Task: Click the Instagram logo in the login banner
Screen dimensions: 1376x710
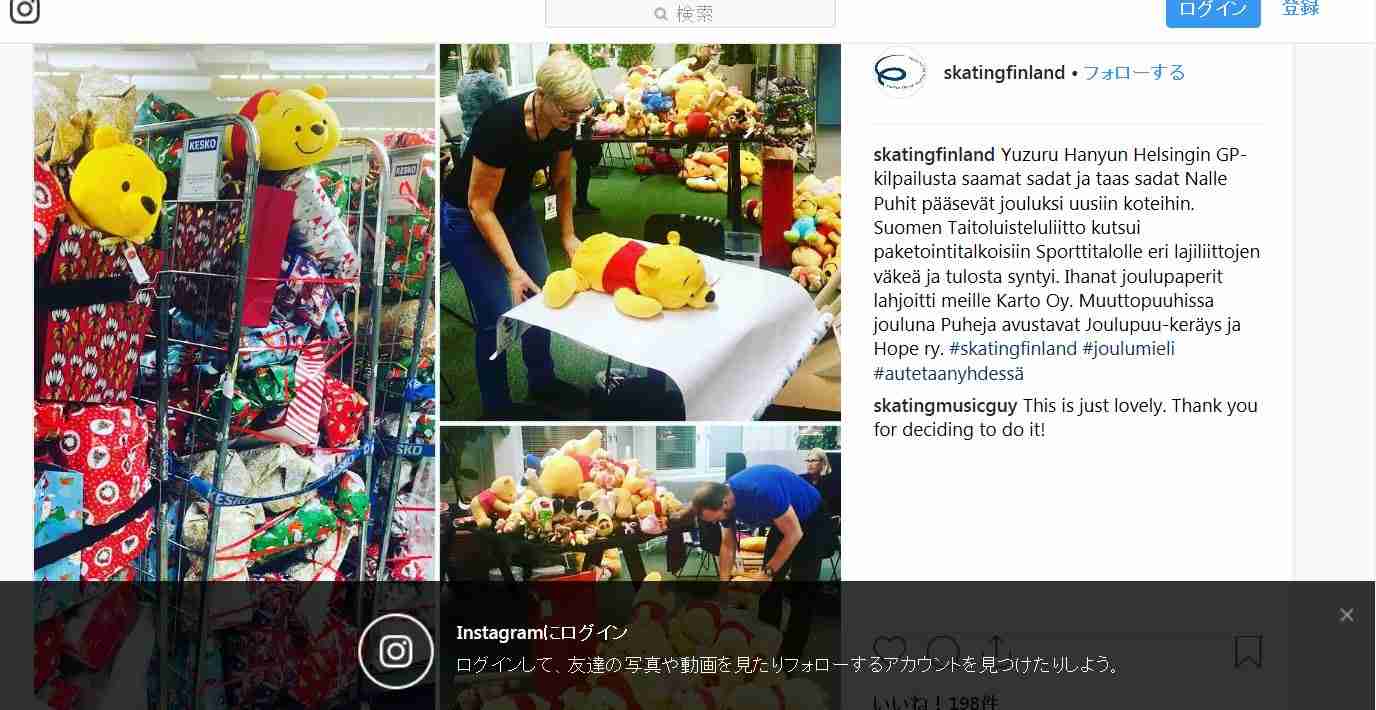Action: pos(396,651)
